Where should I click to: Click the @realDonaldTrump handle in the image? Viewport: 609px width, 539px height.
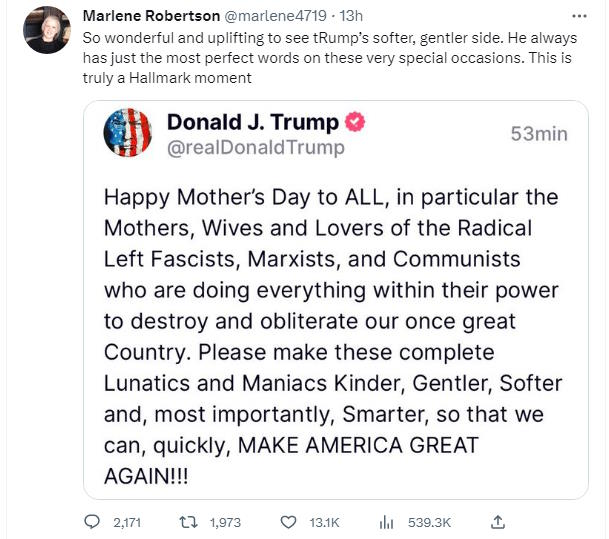click(x=255, y=148)
